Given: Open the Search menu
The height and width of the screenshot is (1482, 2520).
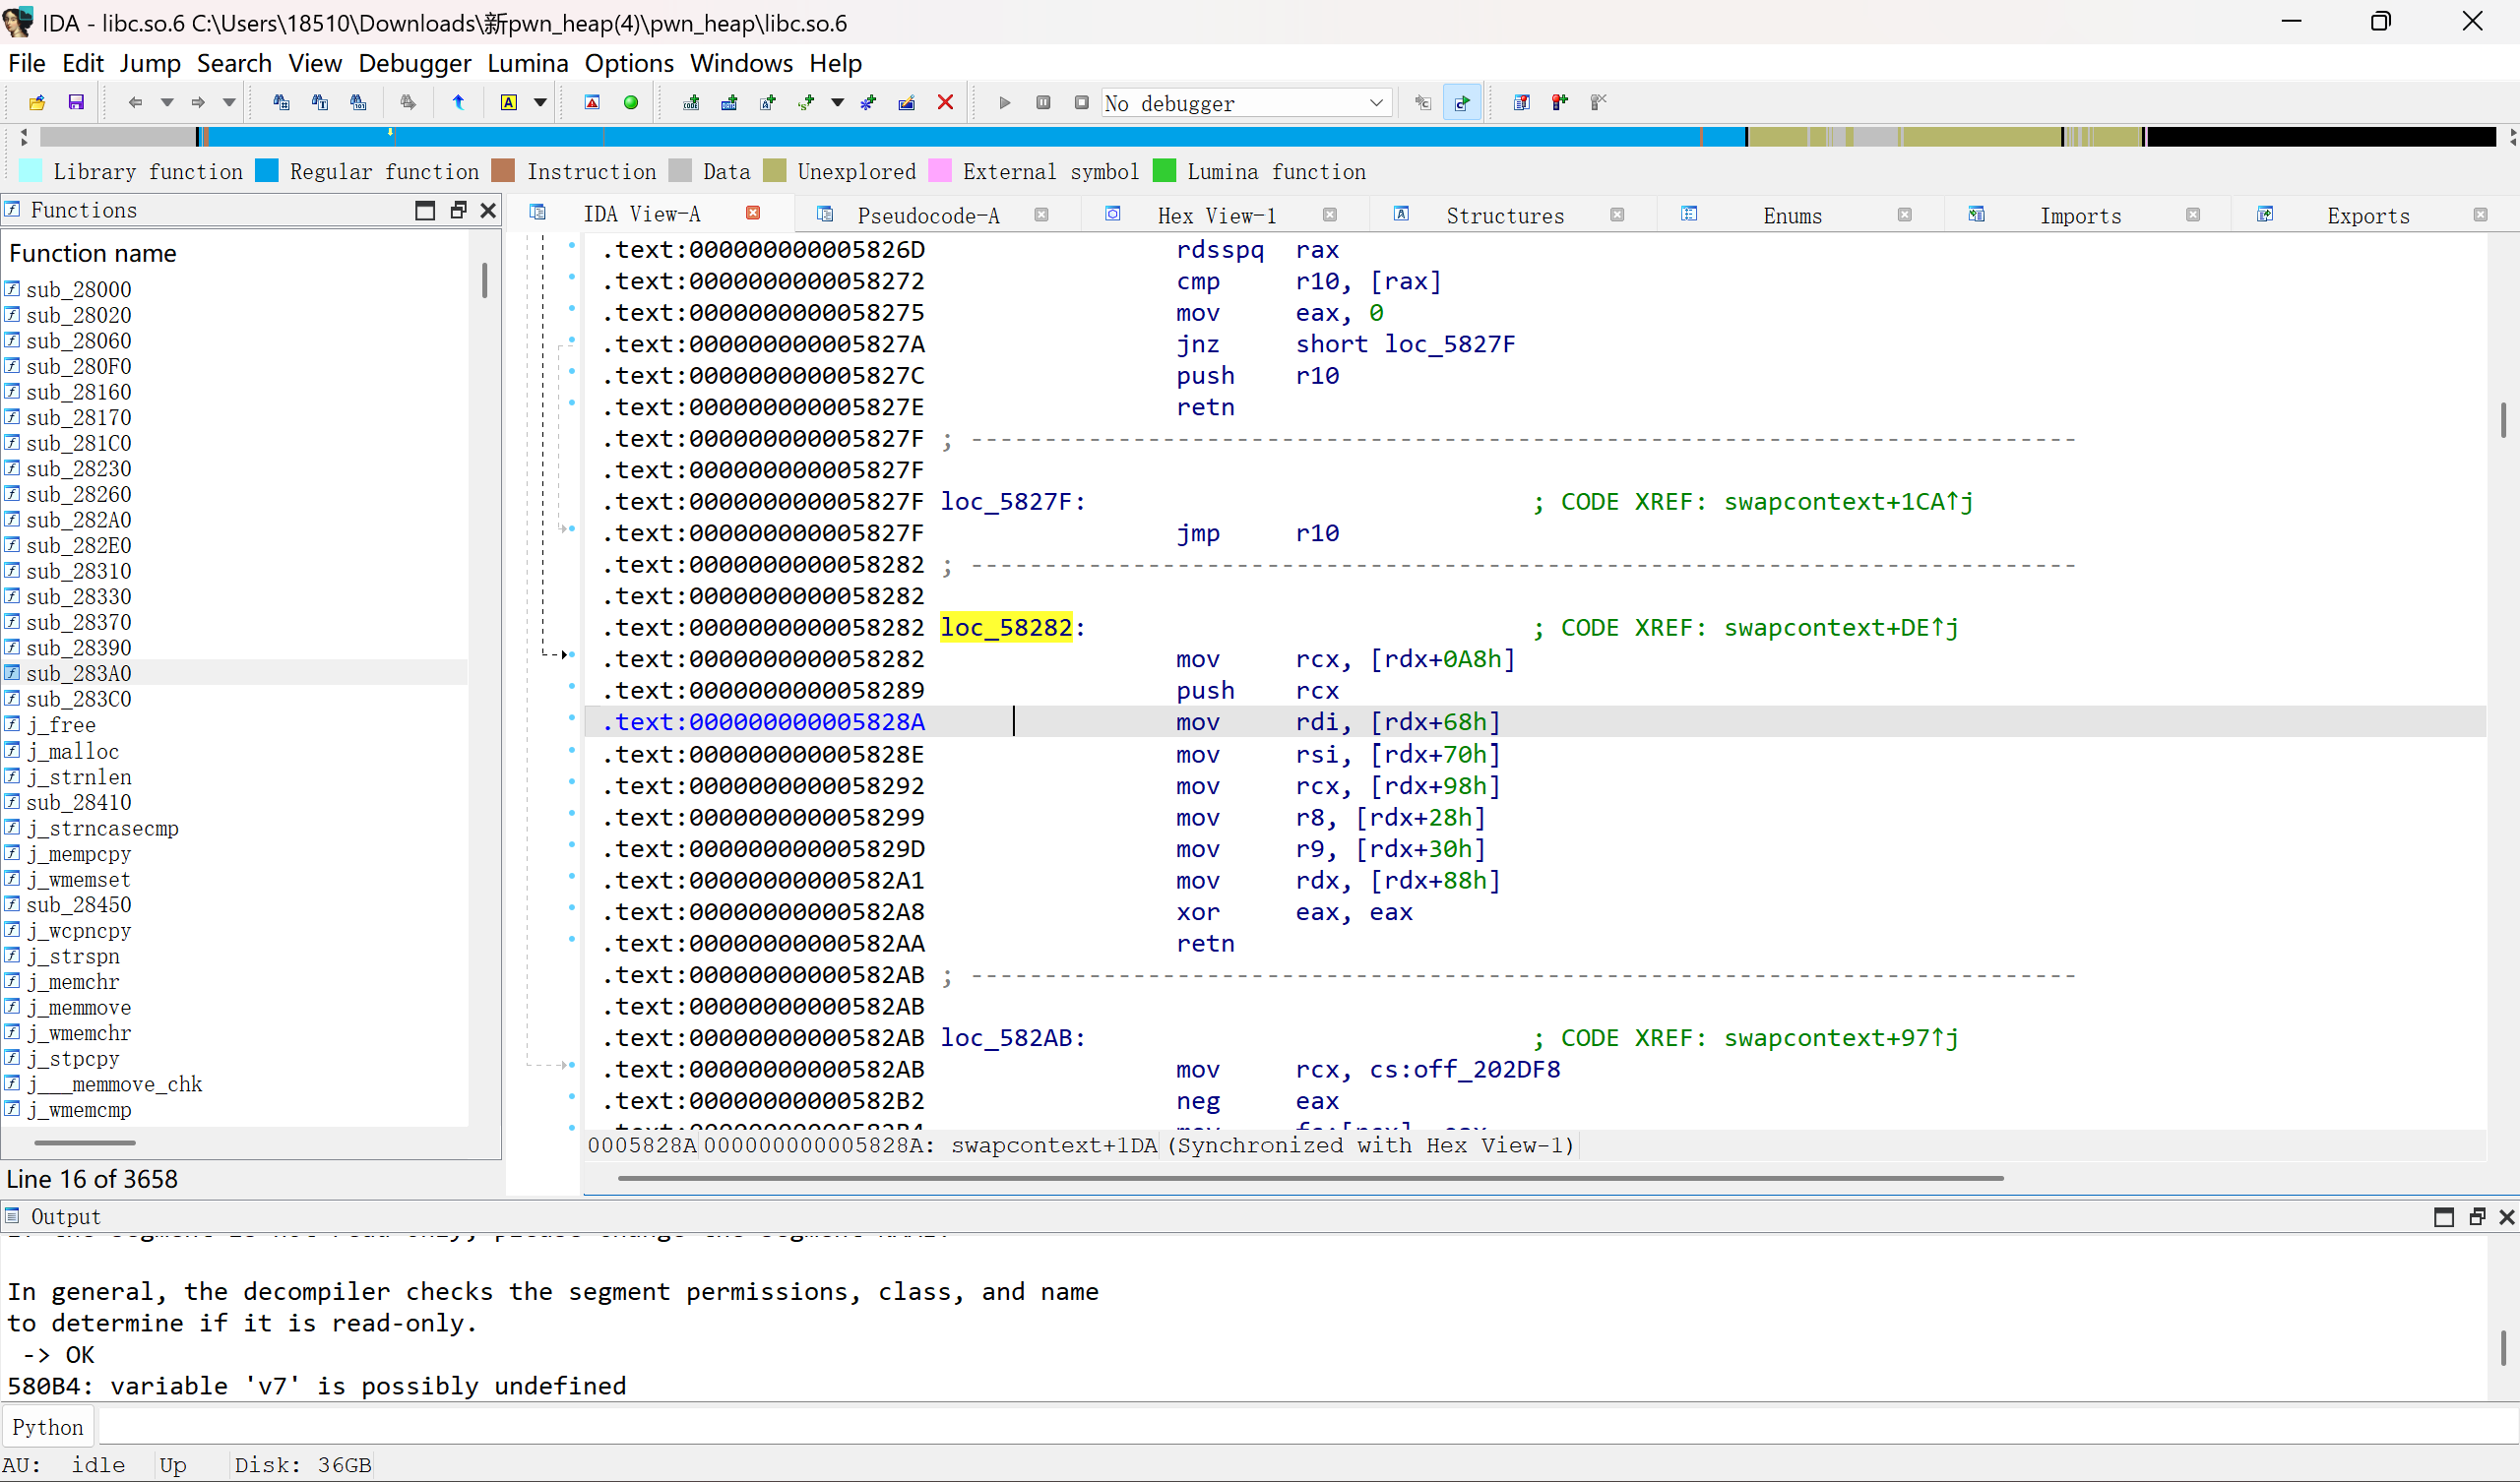Looking at the screenshot, I should click(234, 63).
